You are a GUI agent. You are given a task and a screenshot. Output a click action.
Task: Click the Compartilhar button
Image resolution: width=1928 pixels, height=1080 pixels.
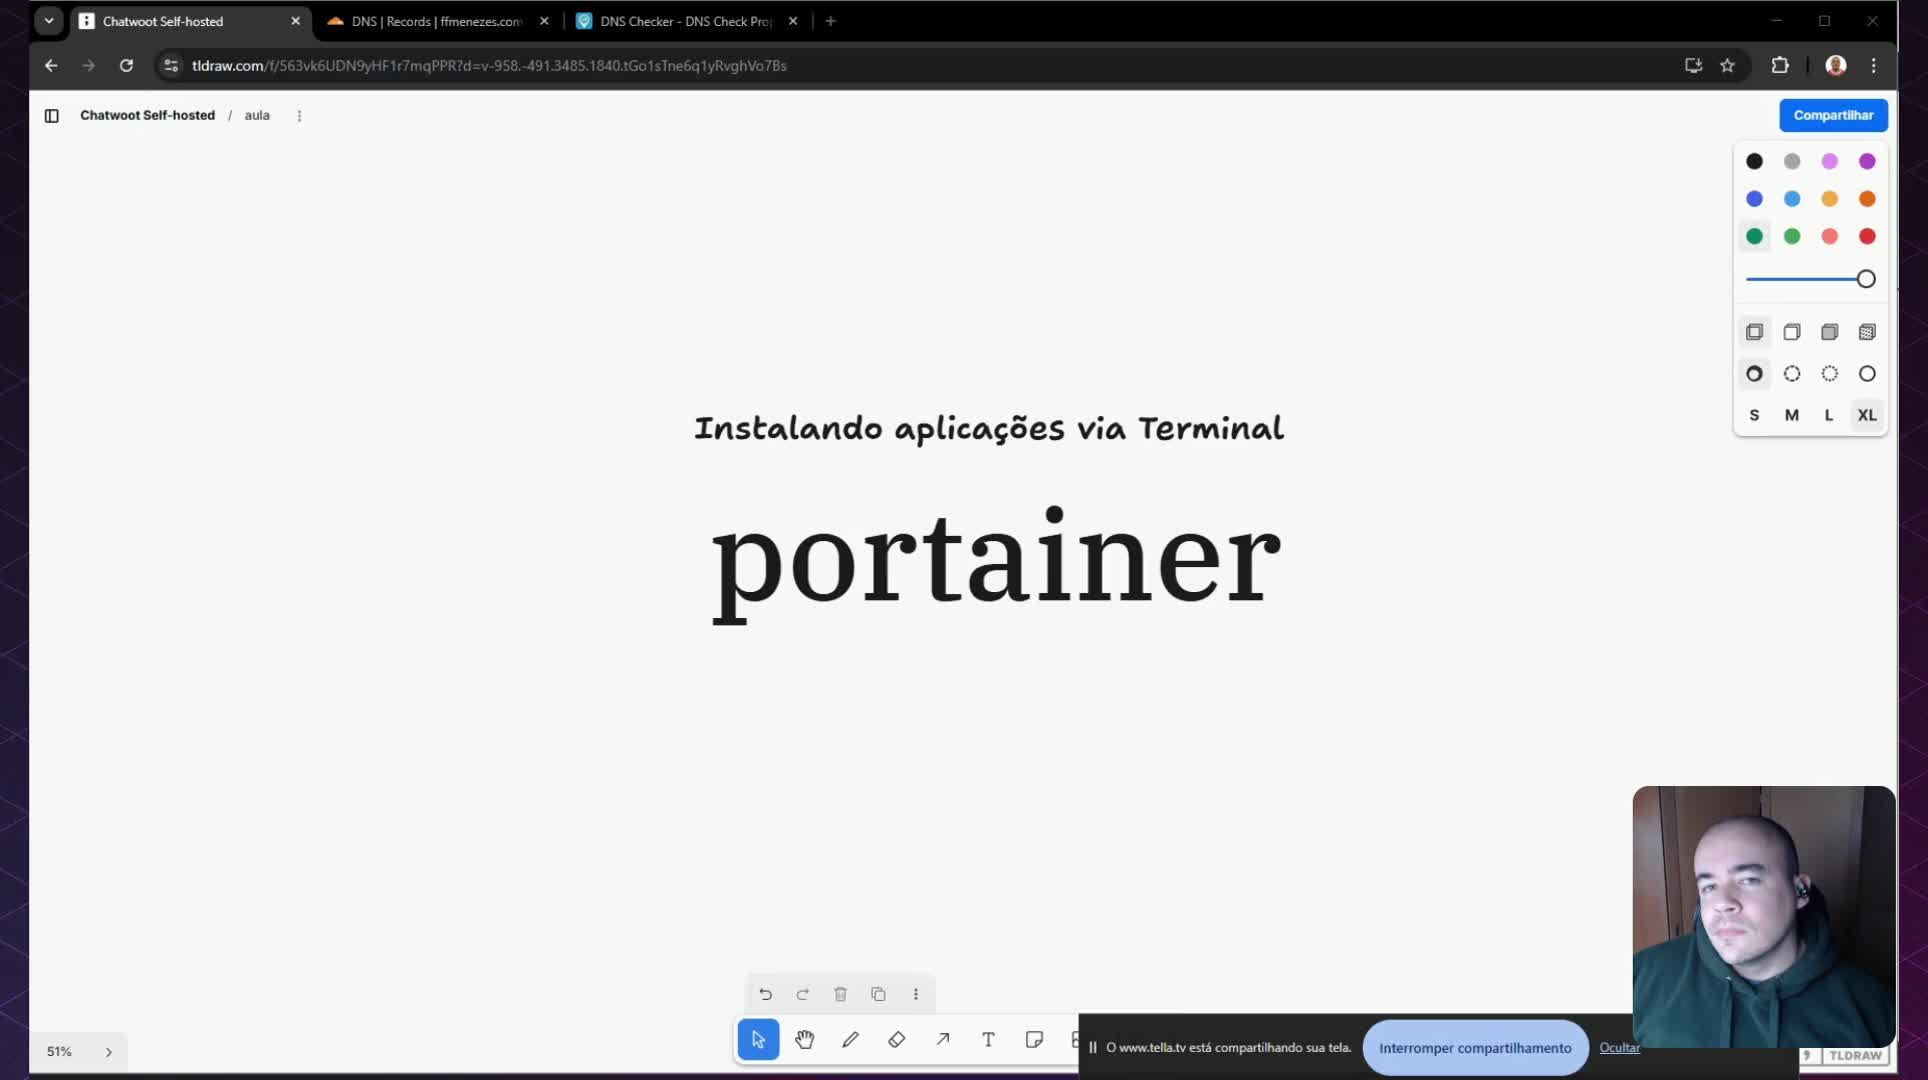tap(1833, 115)
